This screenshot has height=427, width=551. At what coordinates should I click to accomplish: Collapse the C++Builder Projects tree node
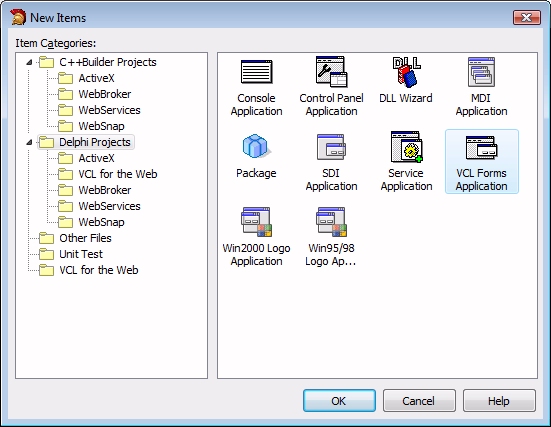[30, 63]
